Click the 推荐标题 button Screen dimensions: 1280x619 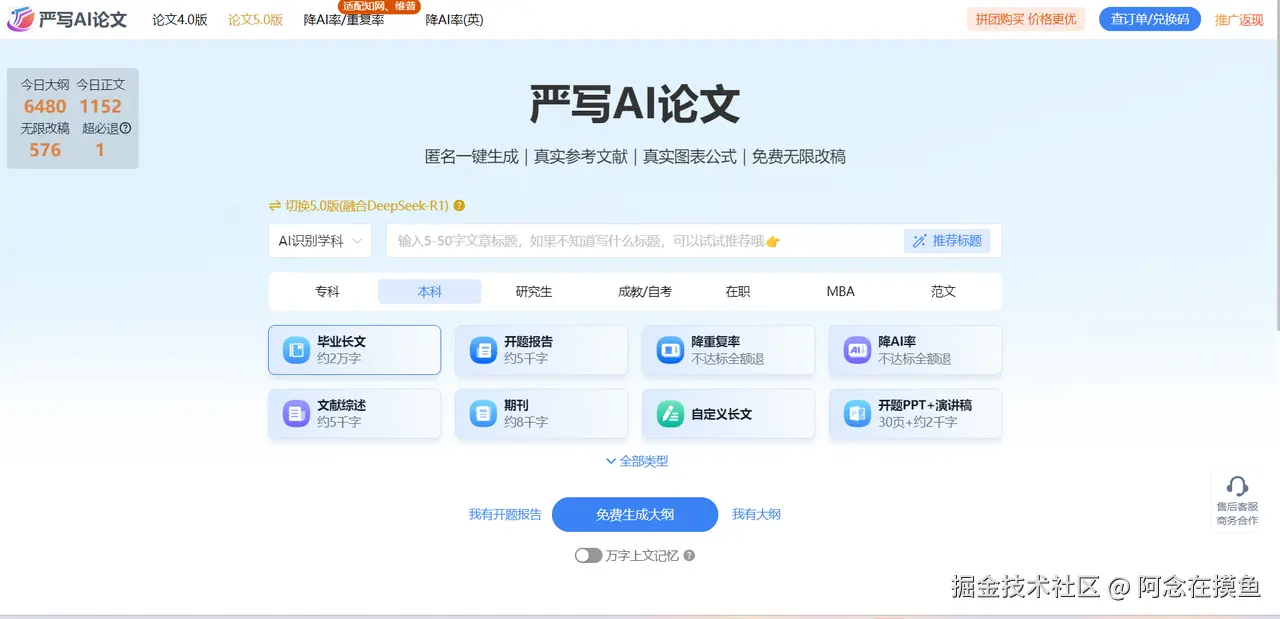point(947,241)
